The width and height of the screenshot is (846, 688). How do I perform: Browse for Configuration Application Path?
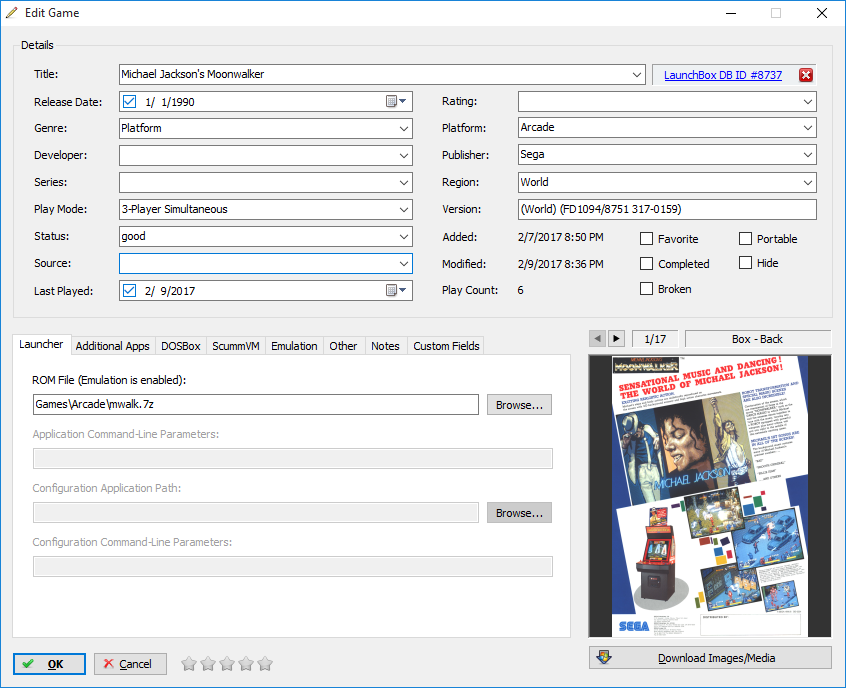519,513
